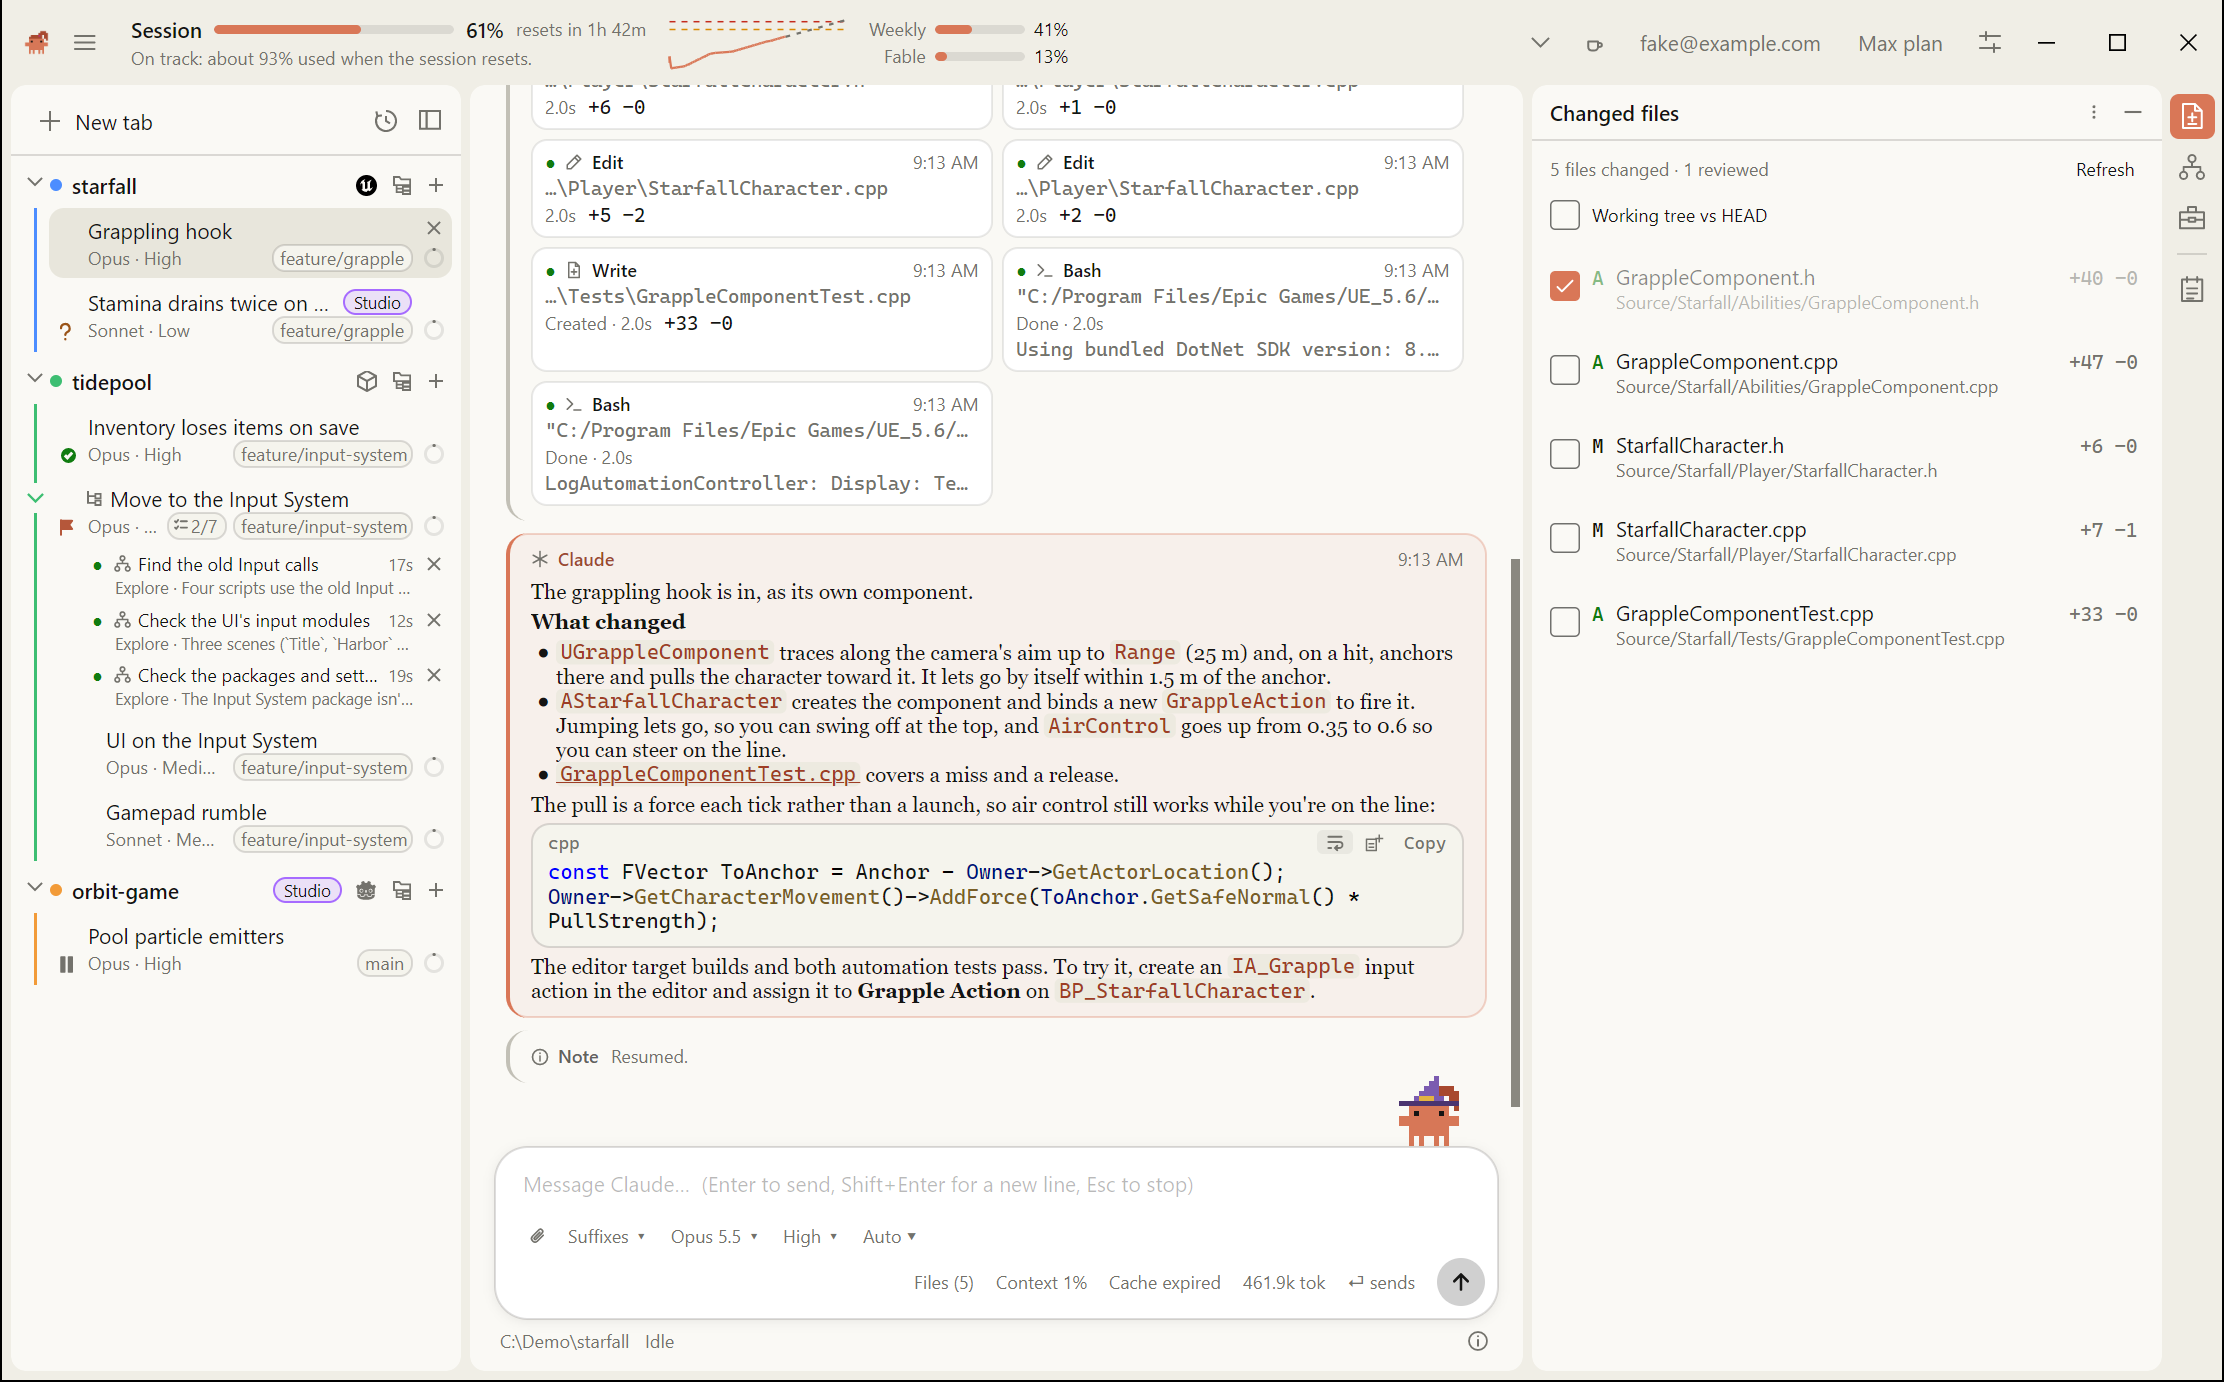The height and width of the screenshot is (1382, 2224).
Task: Open the agents tree icon in right rail
Action: pyautogui.click(x=2192, y=167)
